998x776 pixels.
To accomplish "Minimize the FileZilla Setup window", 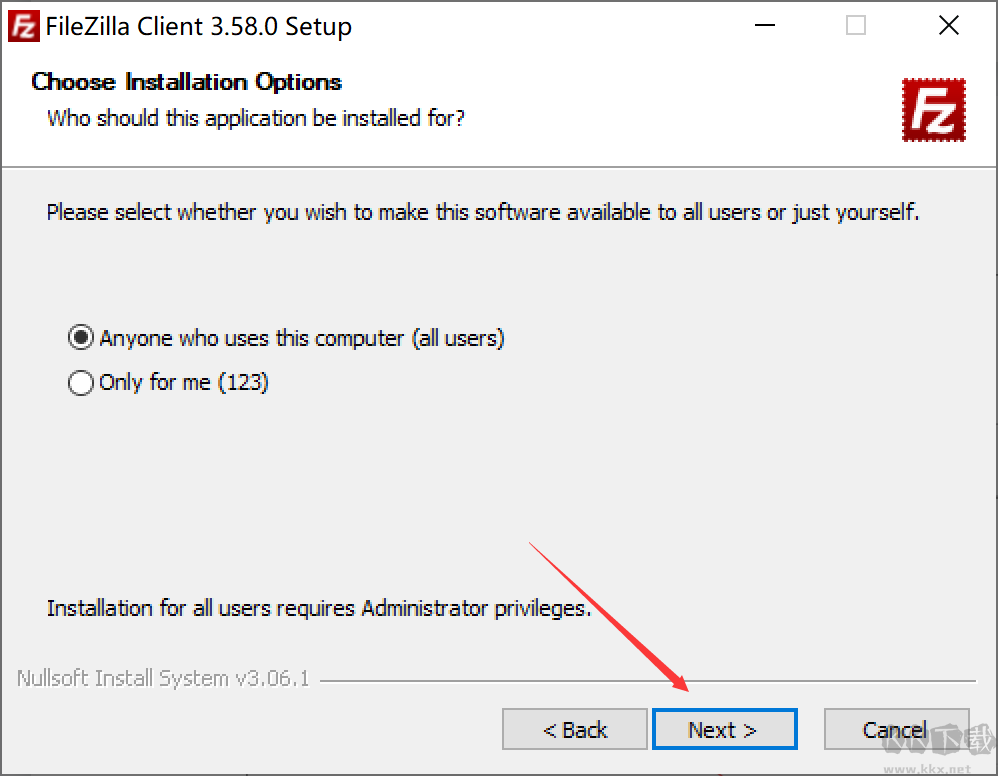I will [x=763, y=26].
